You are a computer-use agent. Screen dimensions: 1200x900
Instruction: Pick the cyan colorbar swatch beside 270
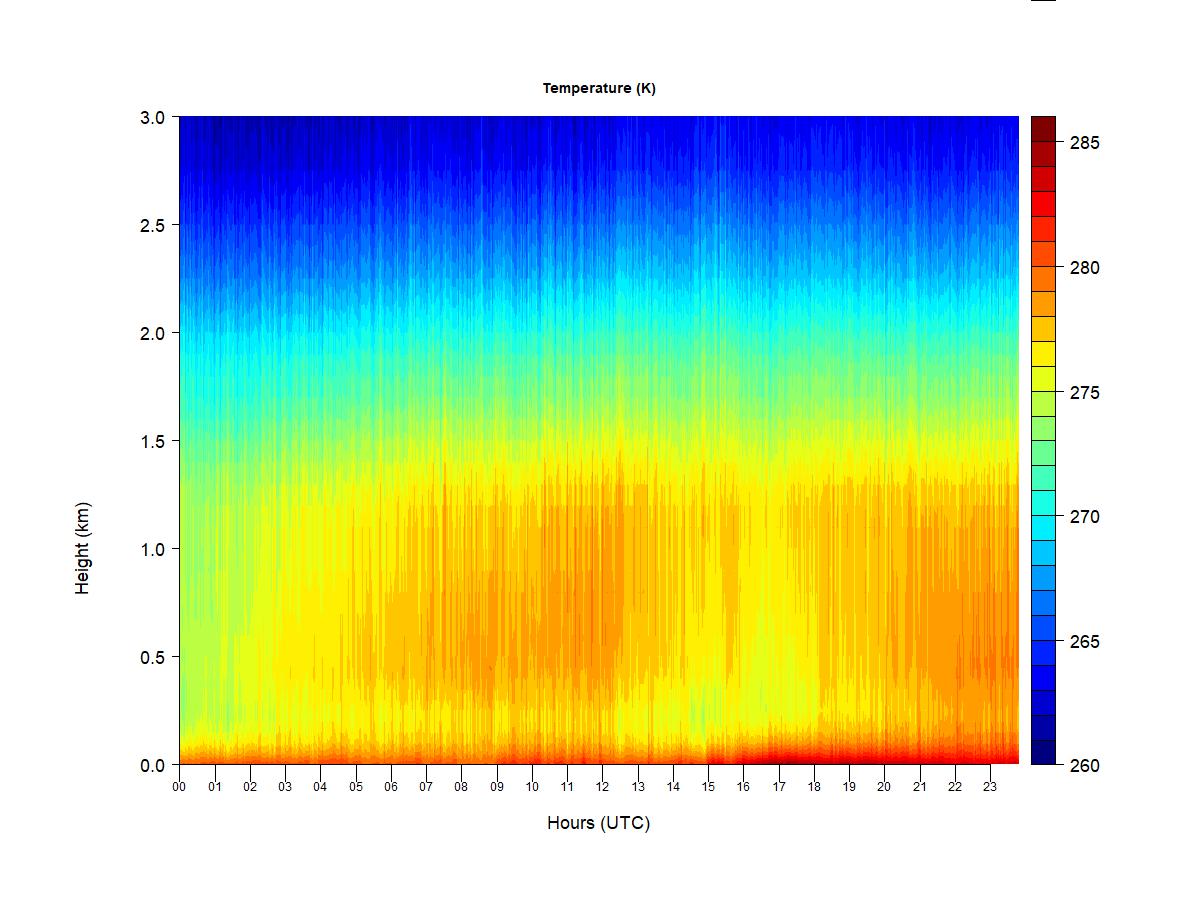[x=1043, y=528]
